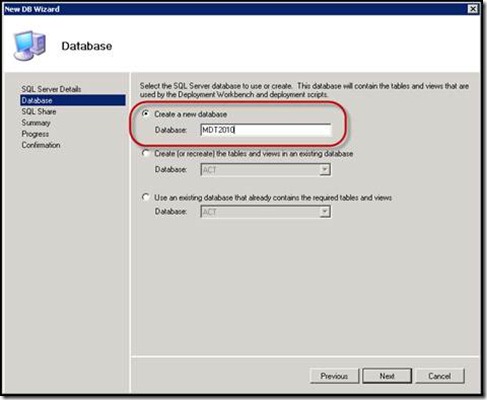Select the Database step in sidebar
The image size is (487, 400).
click(73, 100)
